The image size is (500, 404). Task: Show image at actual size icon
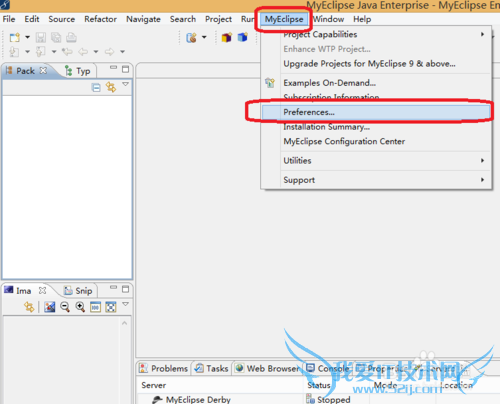click(x=95, y=307)
